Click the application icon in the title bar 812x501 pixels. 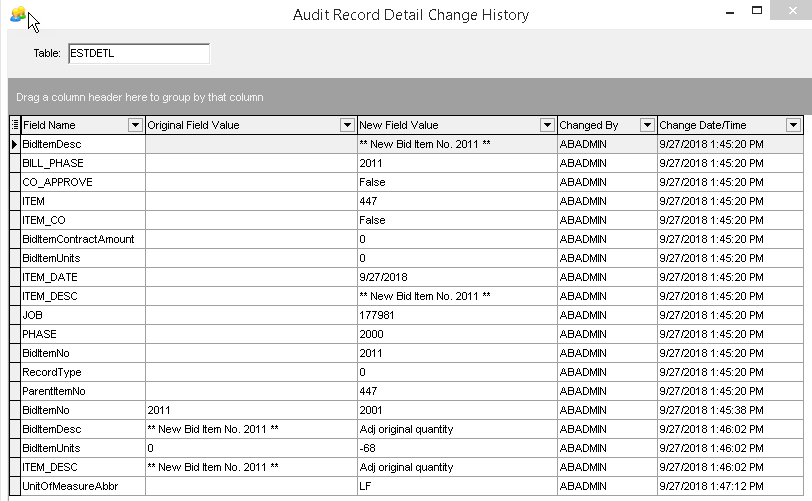click(18, 13)
